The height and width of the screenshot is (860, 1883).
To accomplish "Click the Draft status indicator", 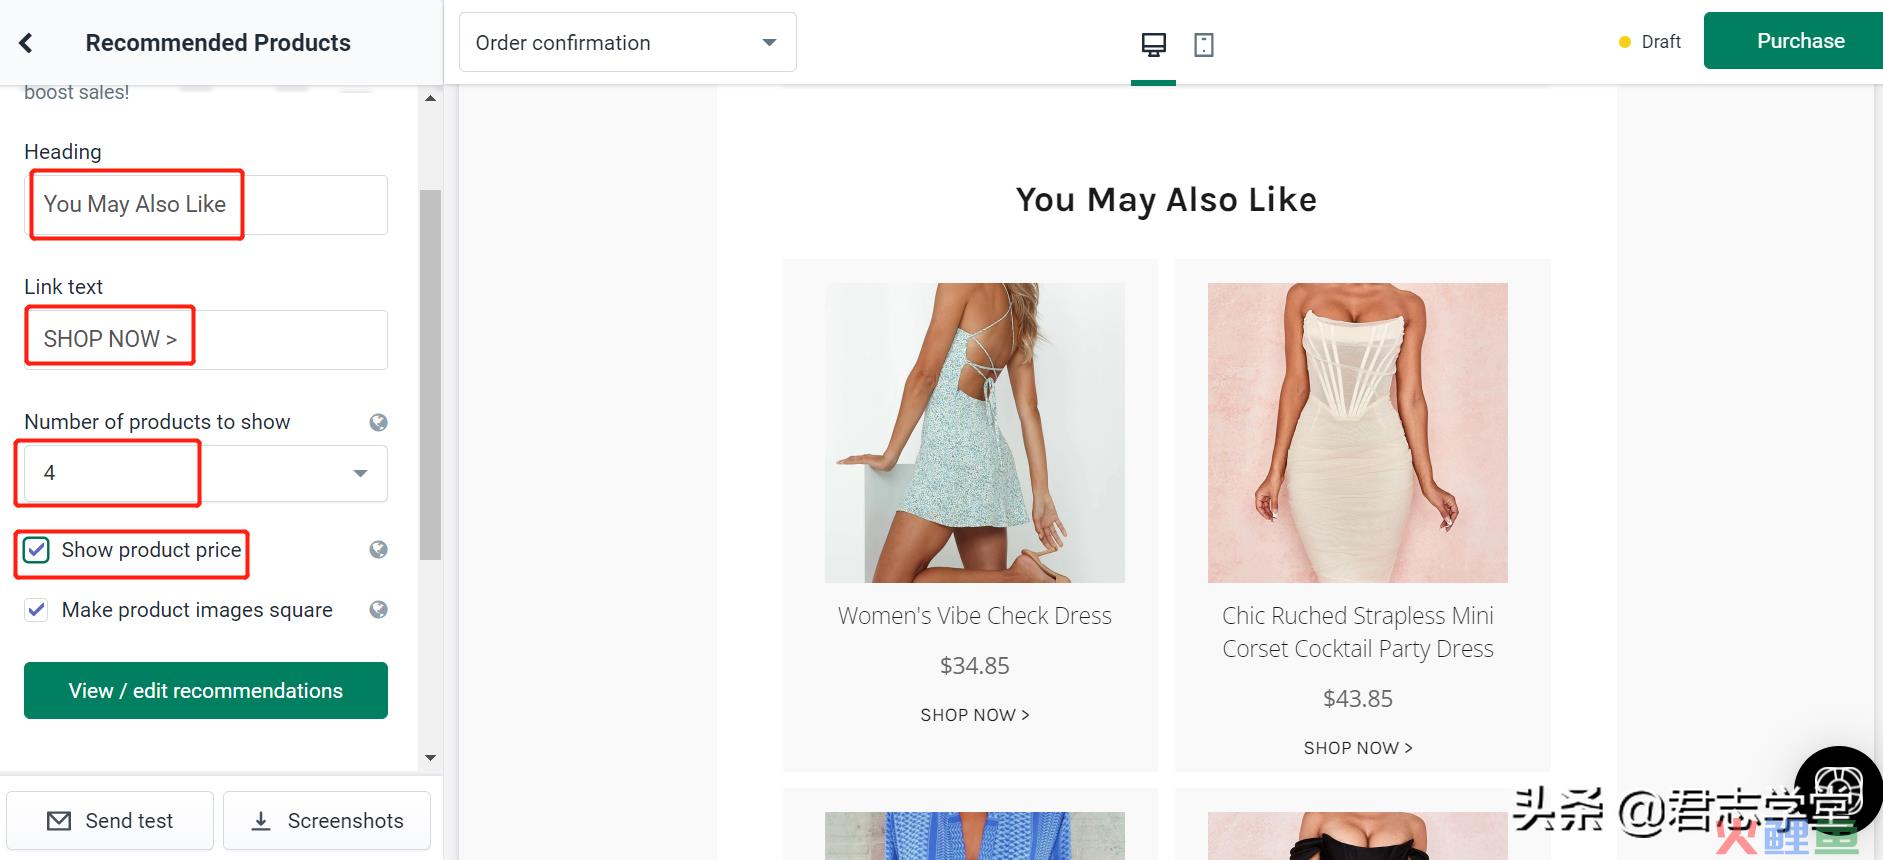I will point(1650,42).
